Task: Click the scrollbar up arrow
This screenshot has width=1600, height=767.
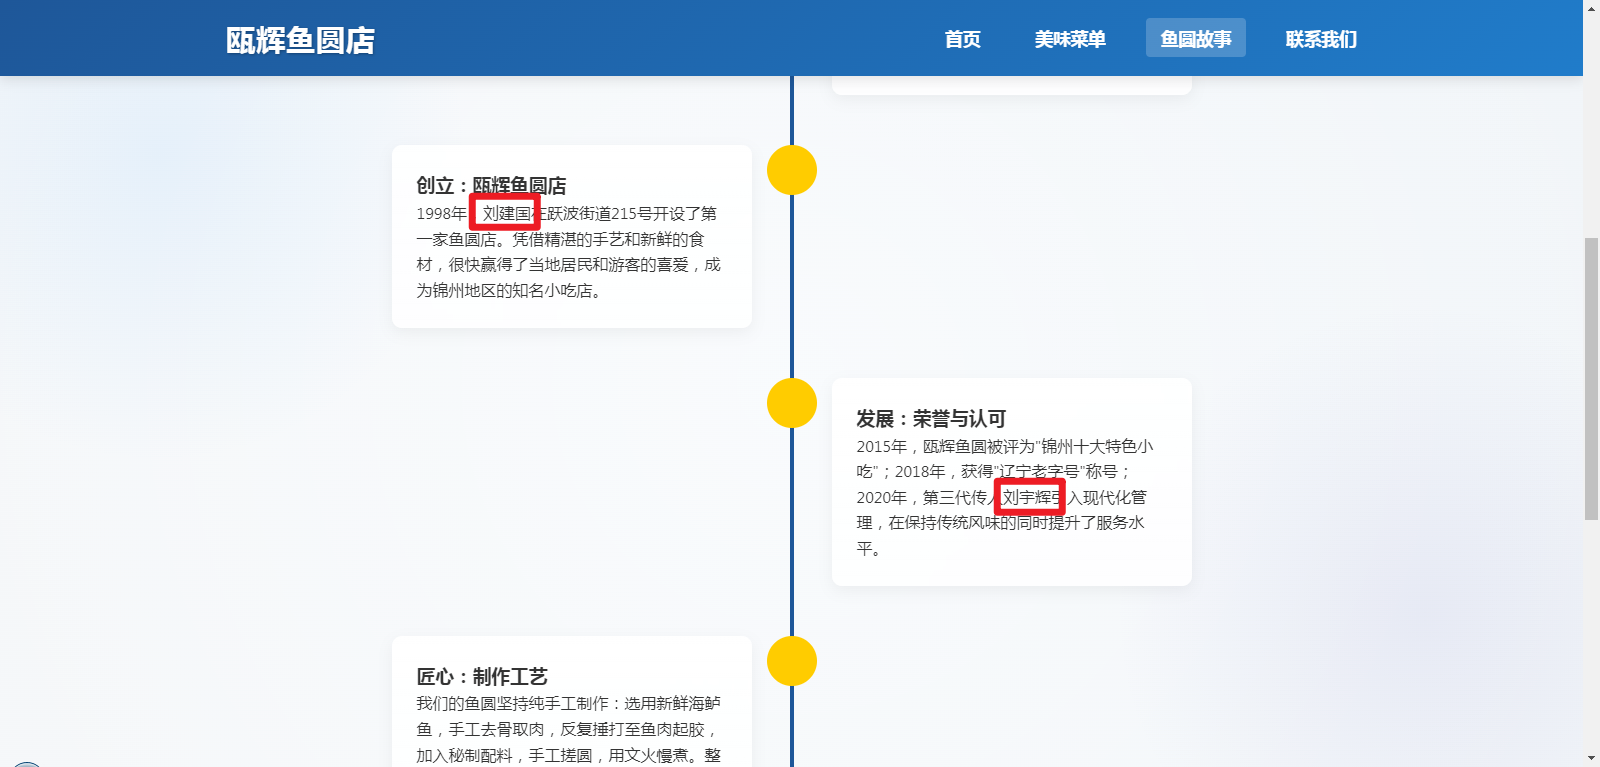Action: point(1591,7)
